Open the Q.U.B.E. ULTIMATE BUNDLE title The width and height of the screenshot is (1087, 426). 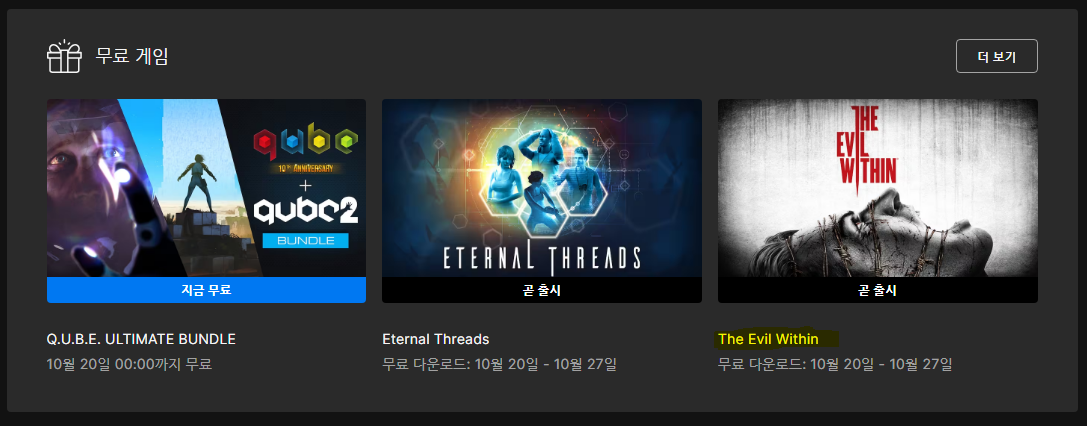[x=141, y=339]
